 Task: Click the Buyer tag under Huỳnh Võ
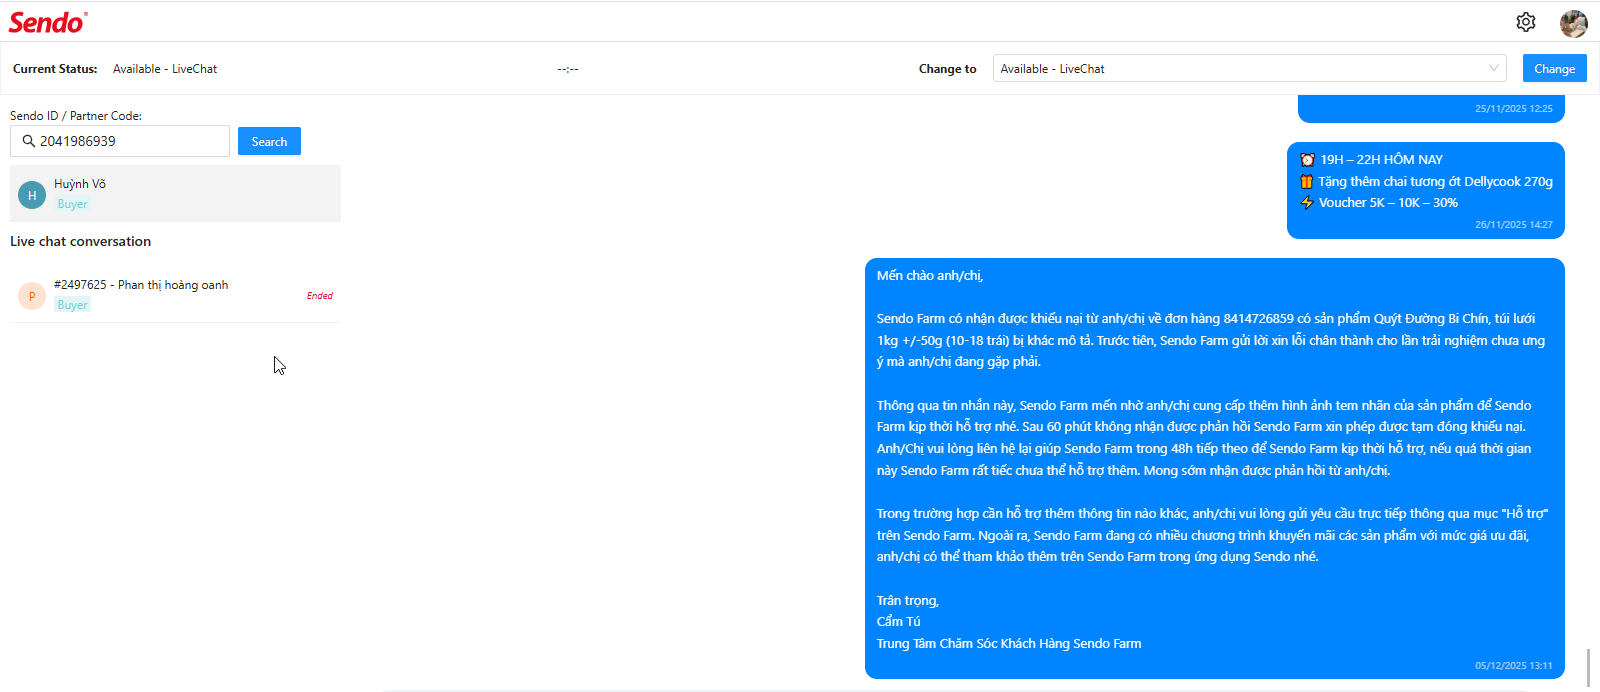click(x=72, y=204)
